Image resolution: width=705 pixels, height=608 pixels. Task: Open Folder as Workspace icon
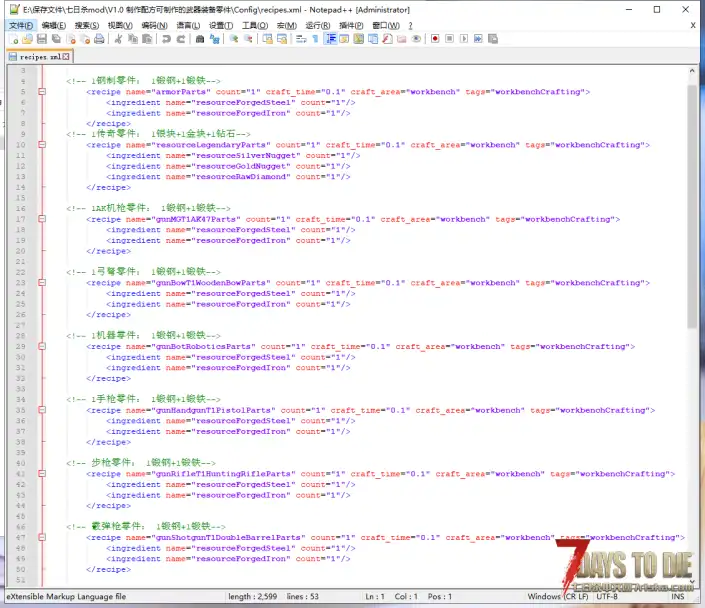[402, 39]
